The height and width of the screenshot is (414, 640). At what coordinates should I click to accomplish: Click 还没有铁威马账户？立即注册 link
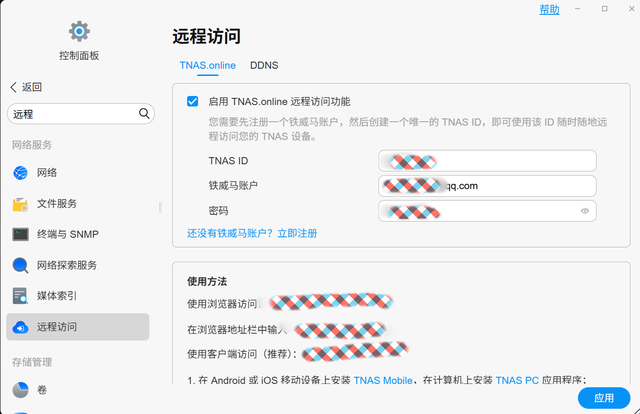[252, 233]
